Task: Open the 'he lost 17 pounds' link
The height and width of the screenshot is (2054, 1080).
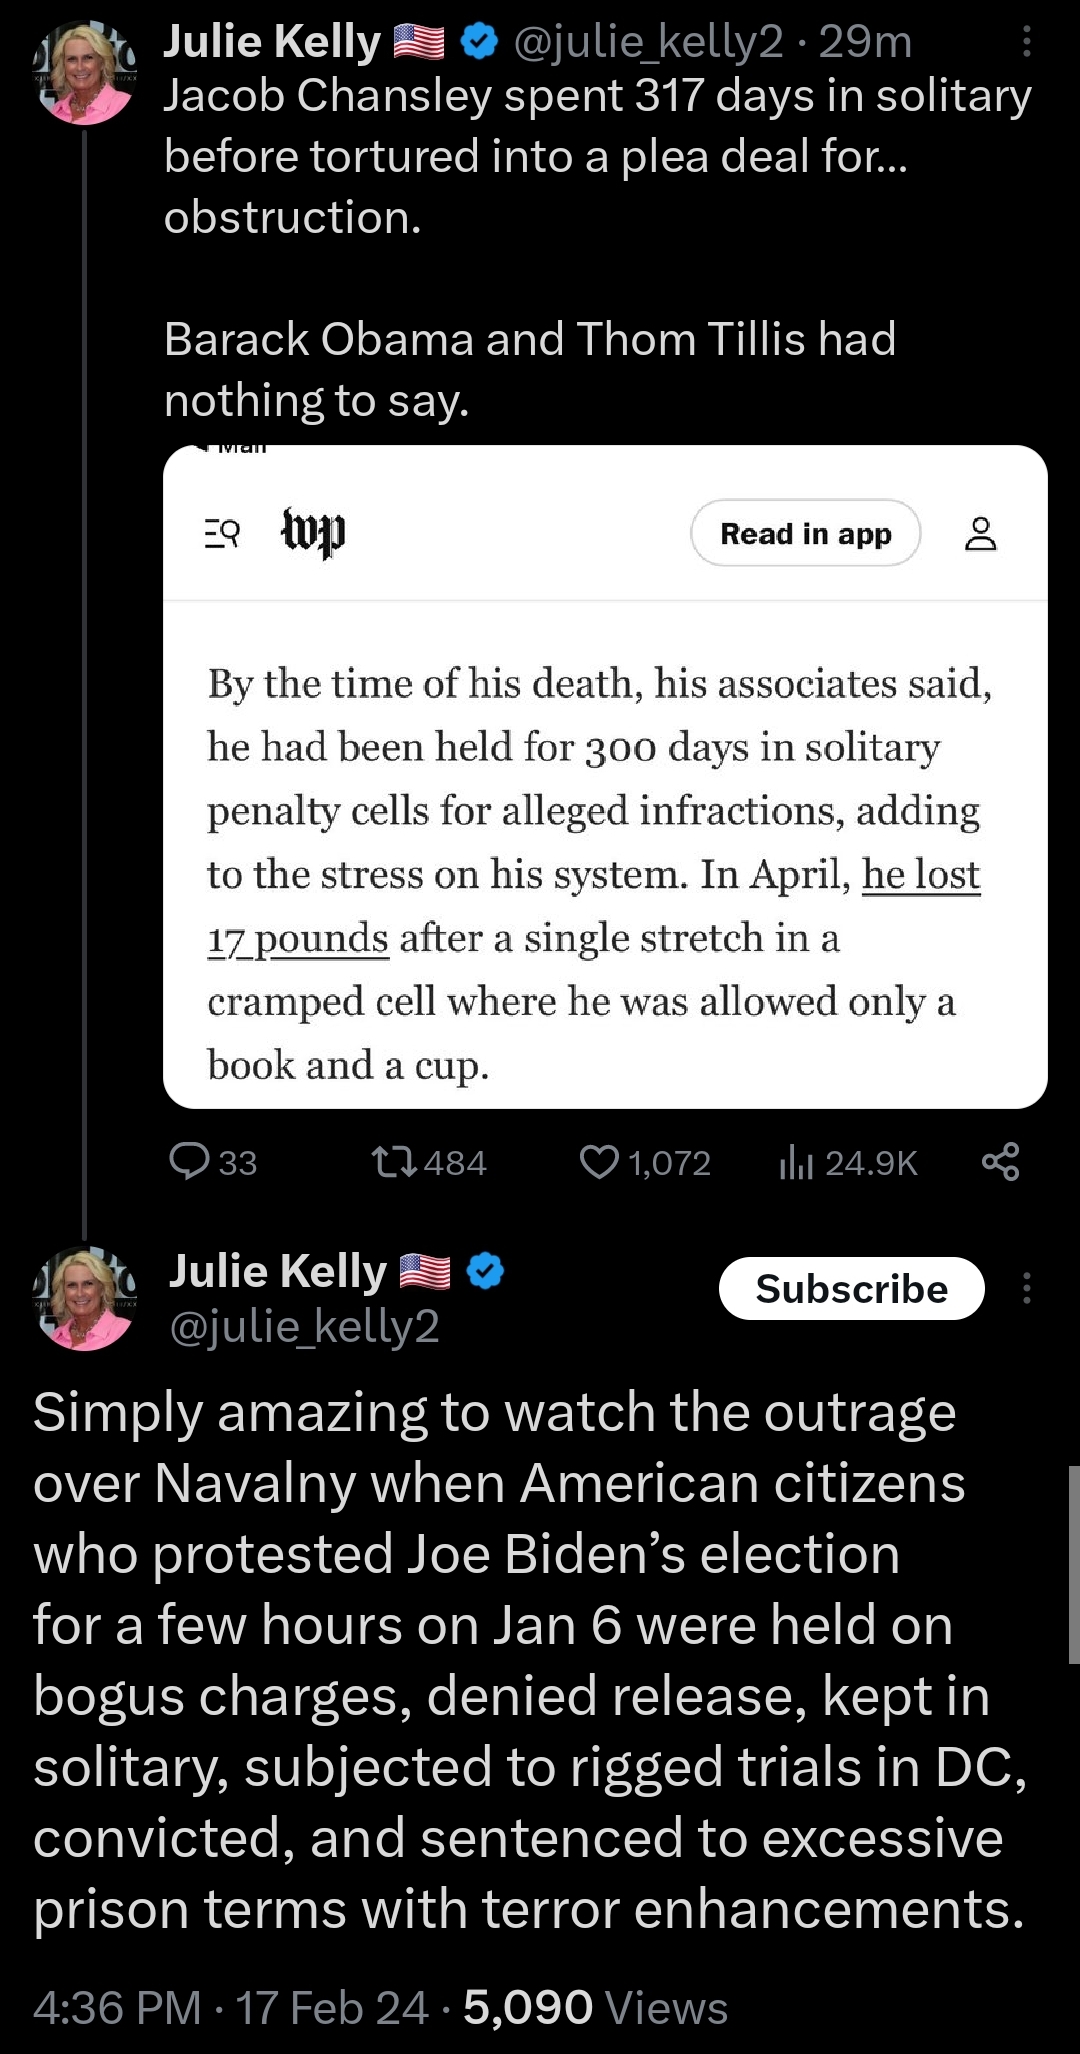Action: 920,875
